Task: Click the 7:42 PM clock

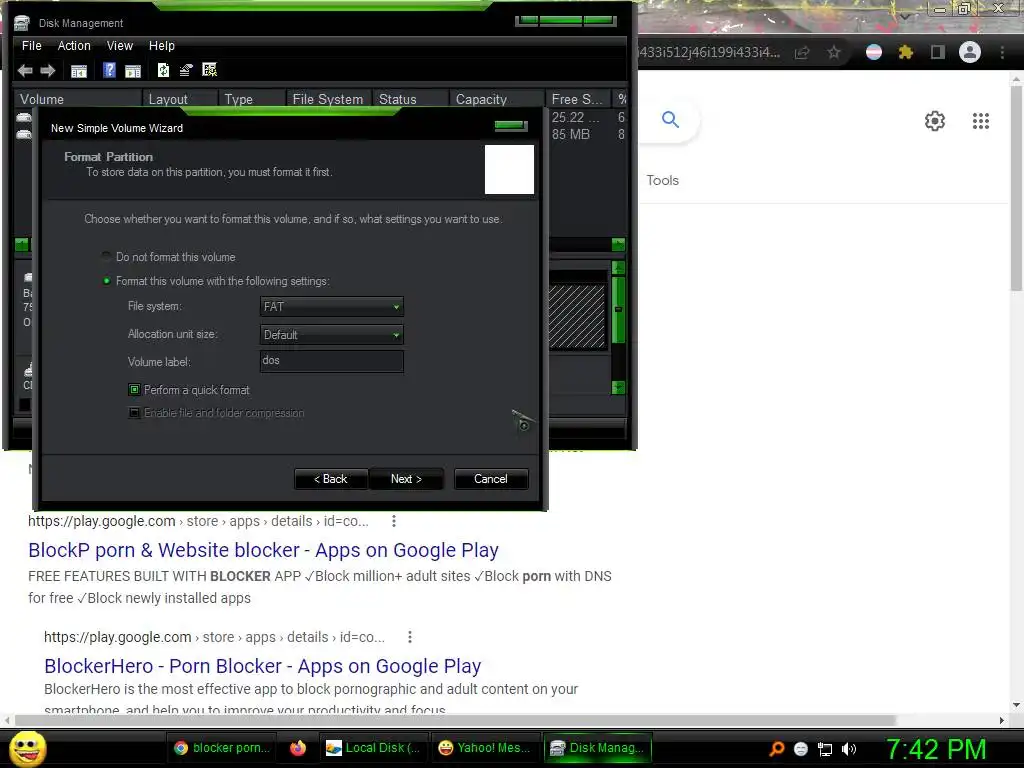Action: coord(936,749)
